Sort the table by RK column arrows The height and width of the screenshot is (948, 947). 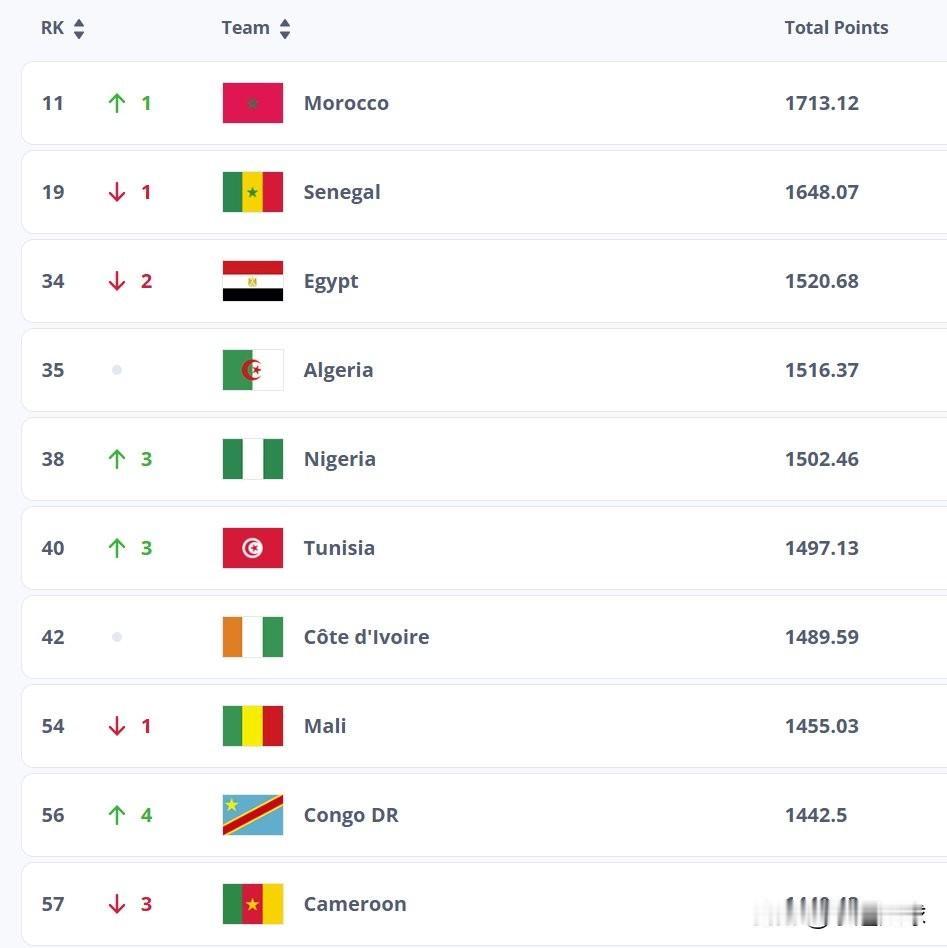tap(79, 29)
